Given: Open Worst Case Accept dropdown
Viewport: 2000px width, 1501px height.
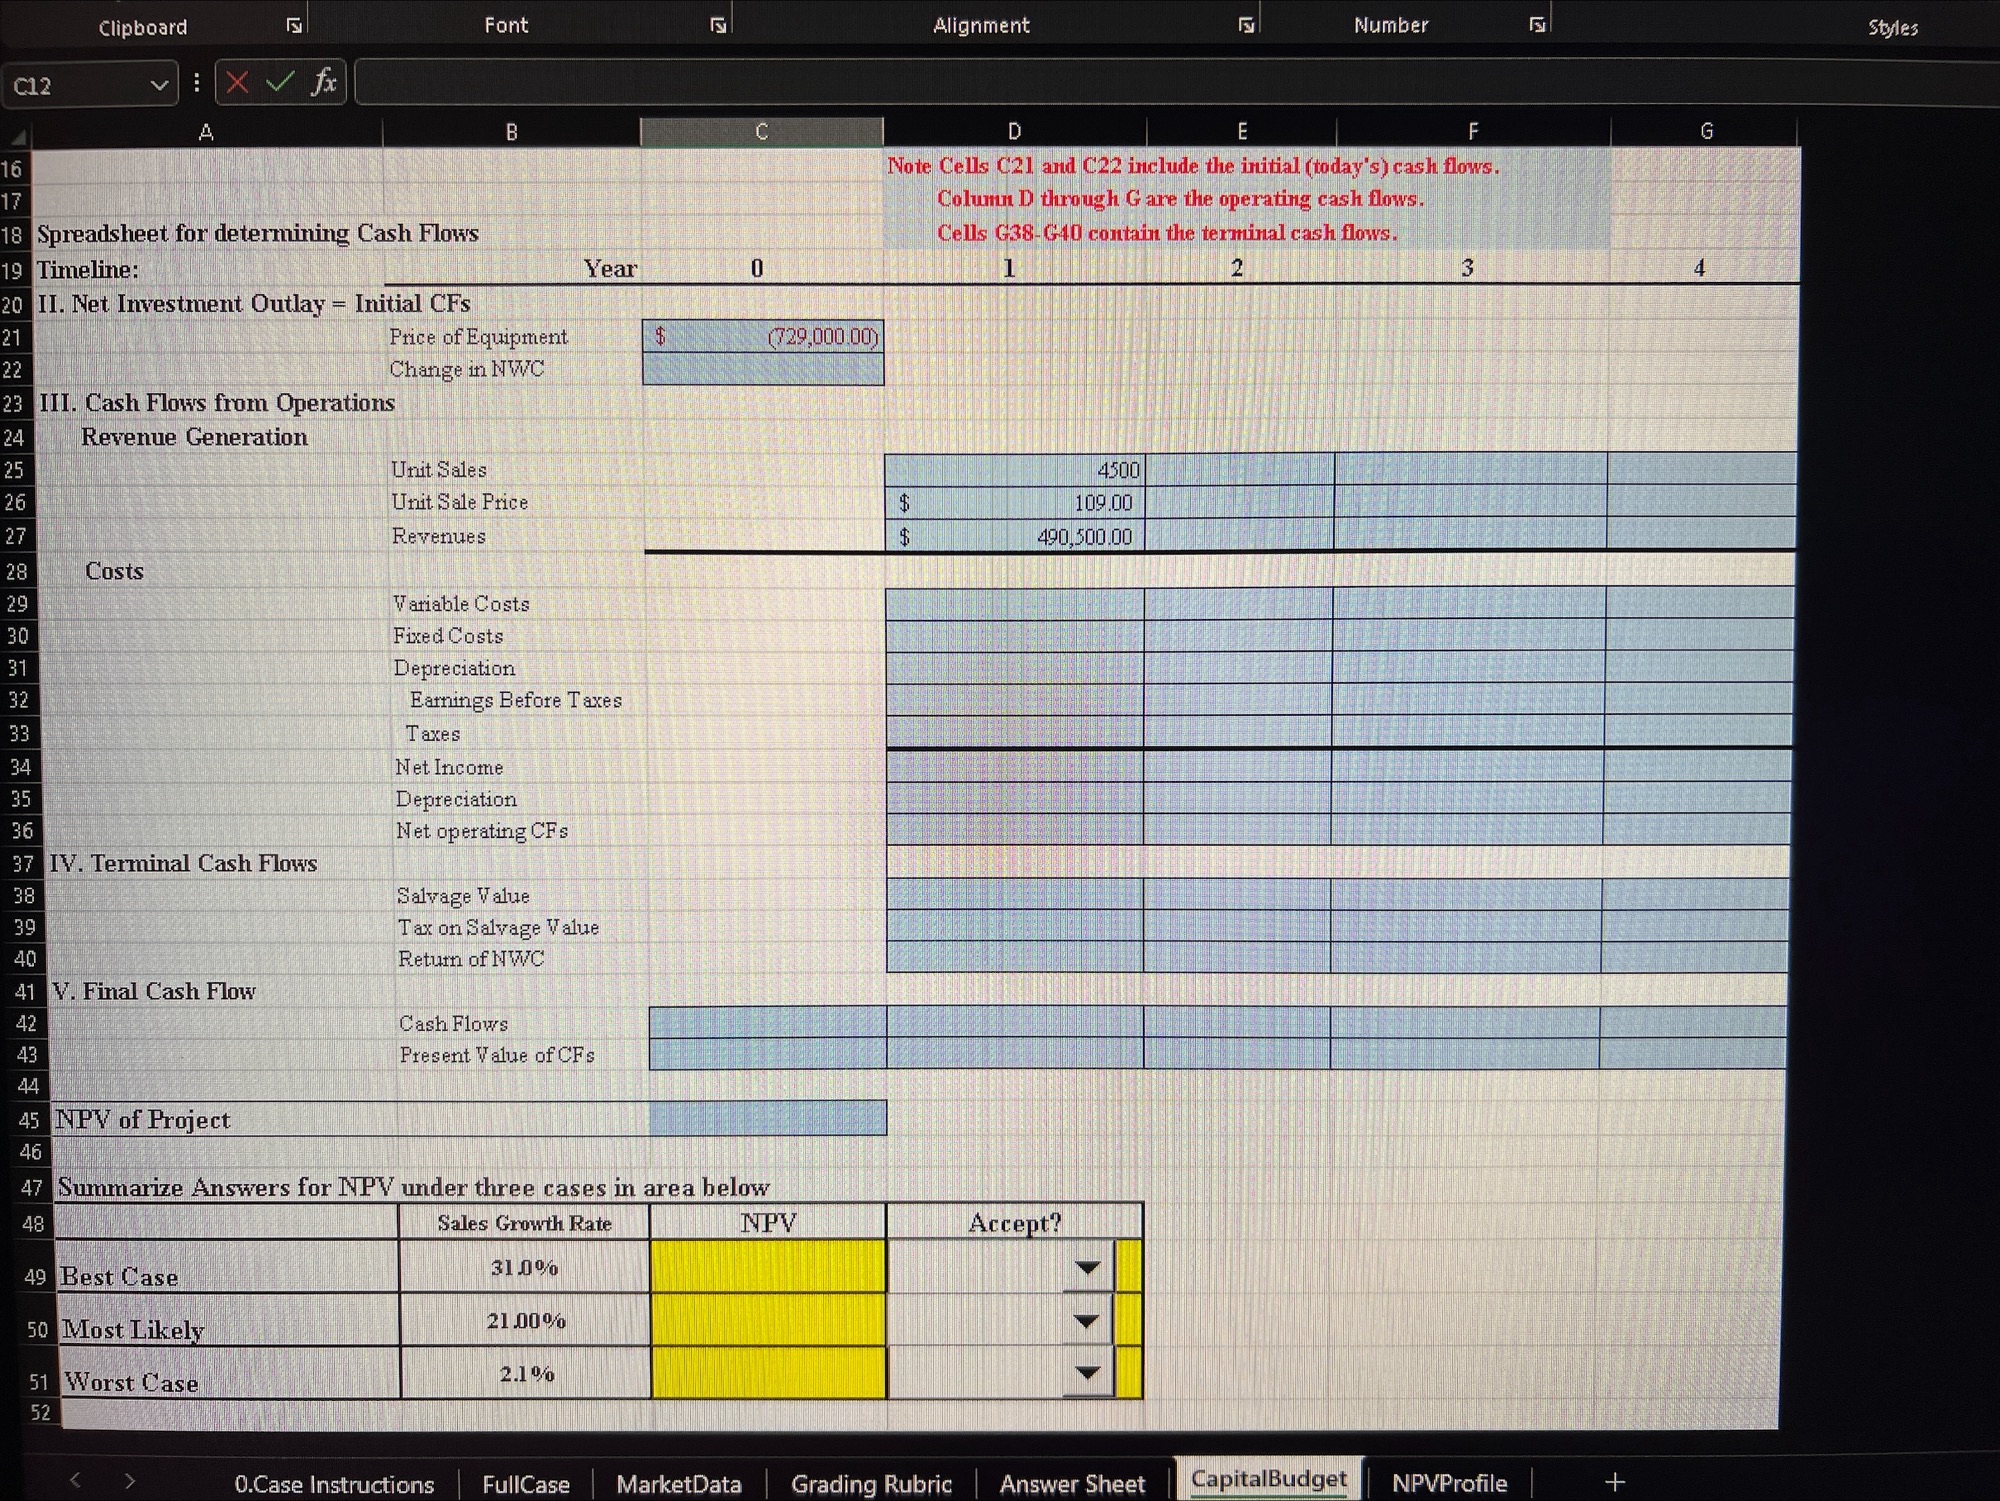Looking at the screenshot, I should point(1087,1373).
